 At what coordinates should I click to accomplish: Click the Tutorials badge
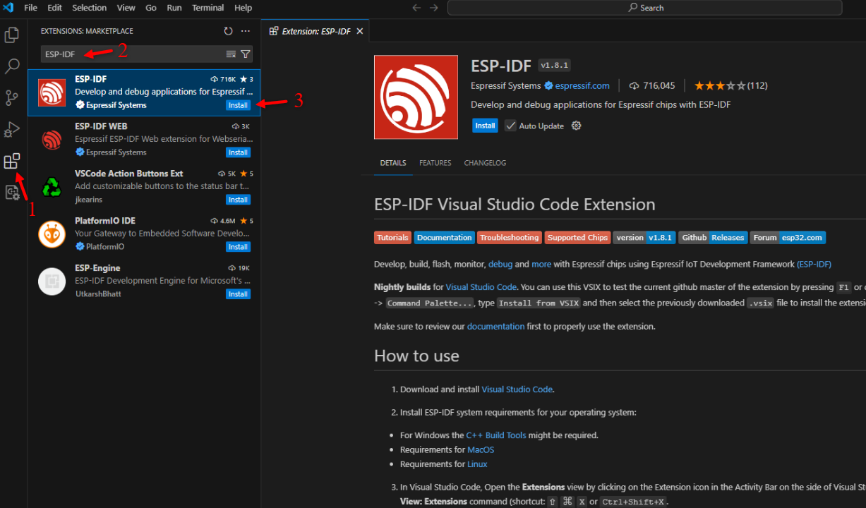pos(392,237)
